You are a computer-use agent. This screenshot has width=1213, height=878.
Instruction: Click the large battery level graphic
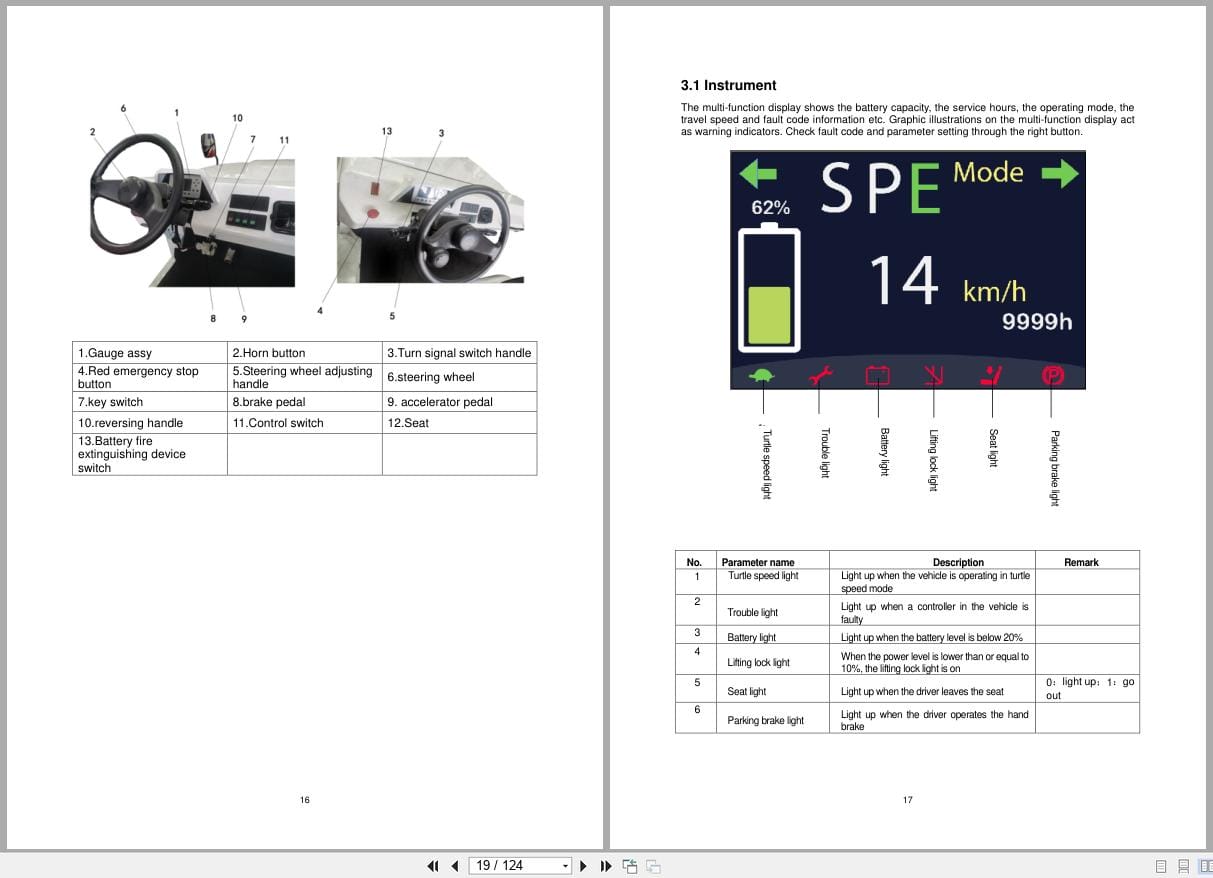pyautogui.click(x=769, y=288)
